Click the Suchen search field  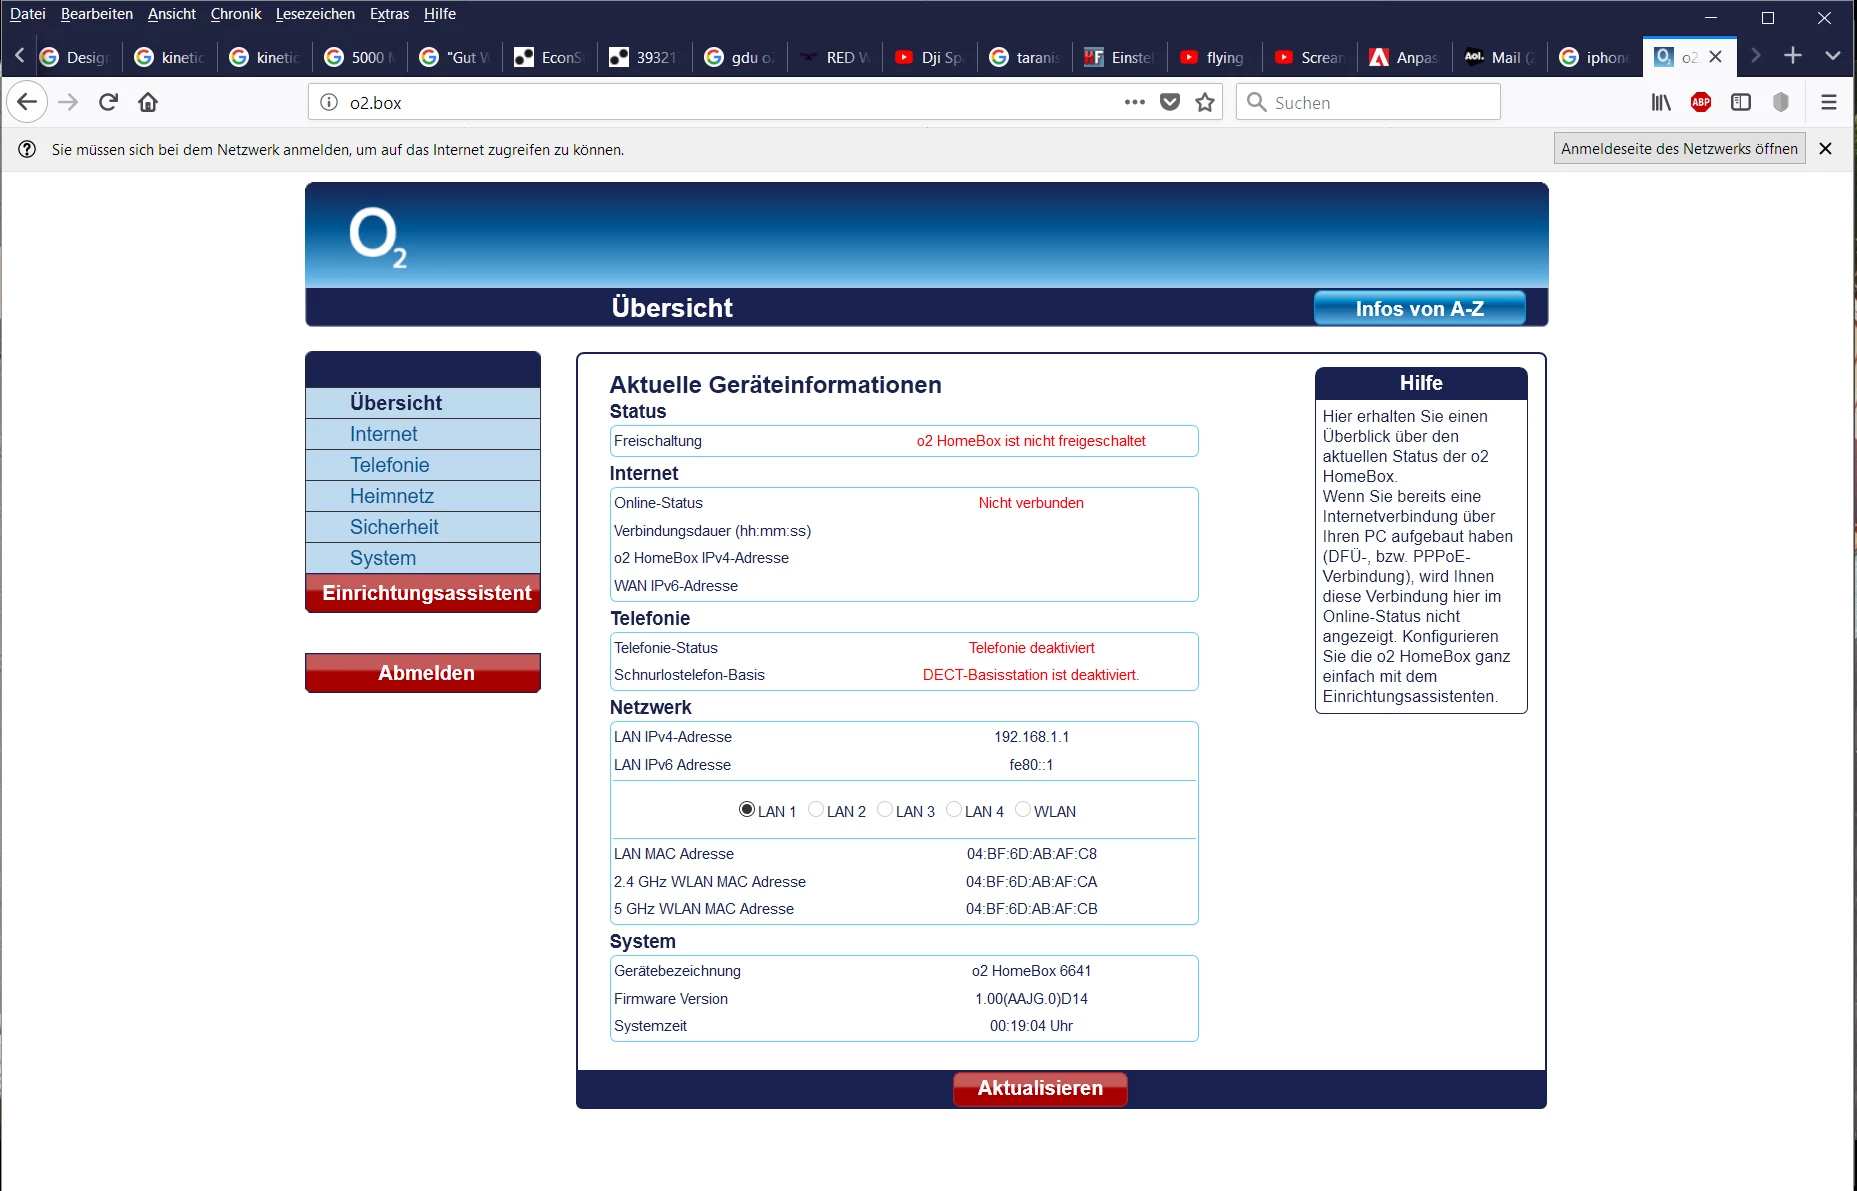pyautogui.click(x=1368, y=102)
